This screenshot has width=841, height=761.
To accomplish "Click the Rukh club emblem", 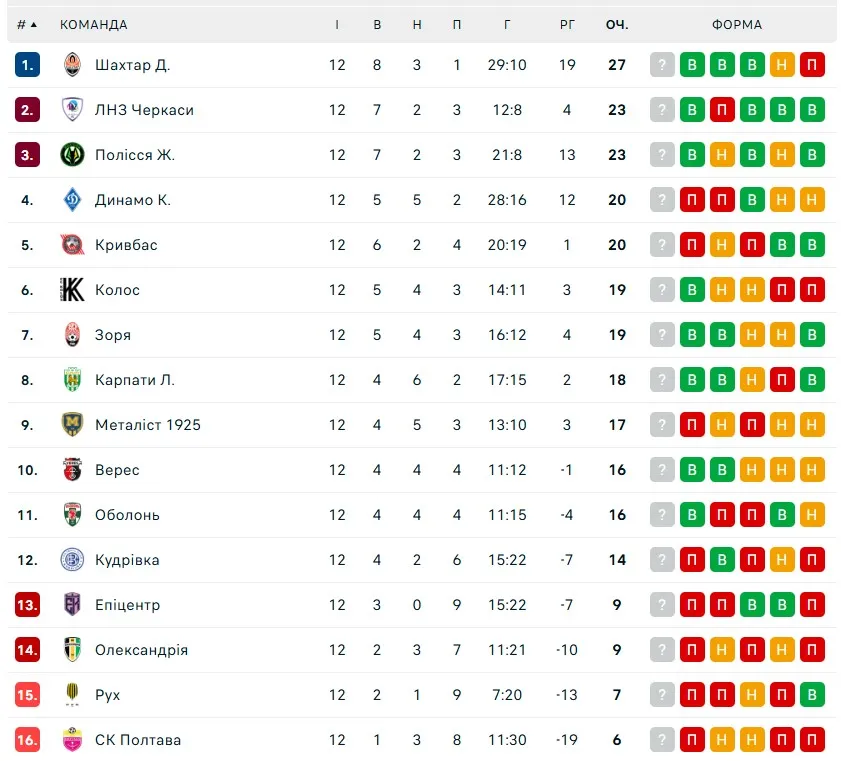I will point(71,695).
